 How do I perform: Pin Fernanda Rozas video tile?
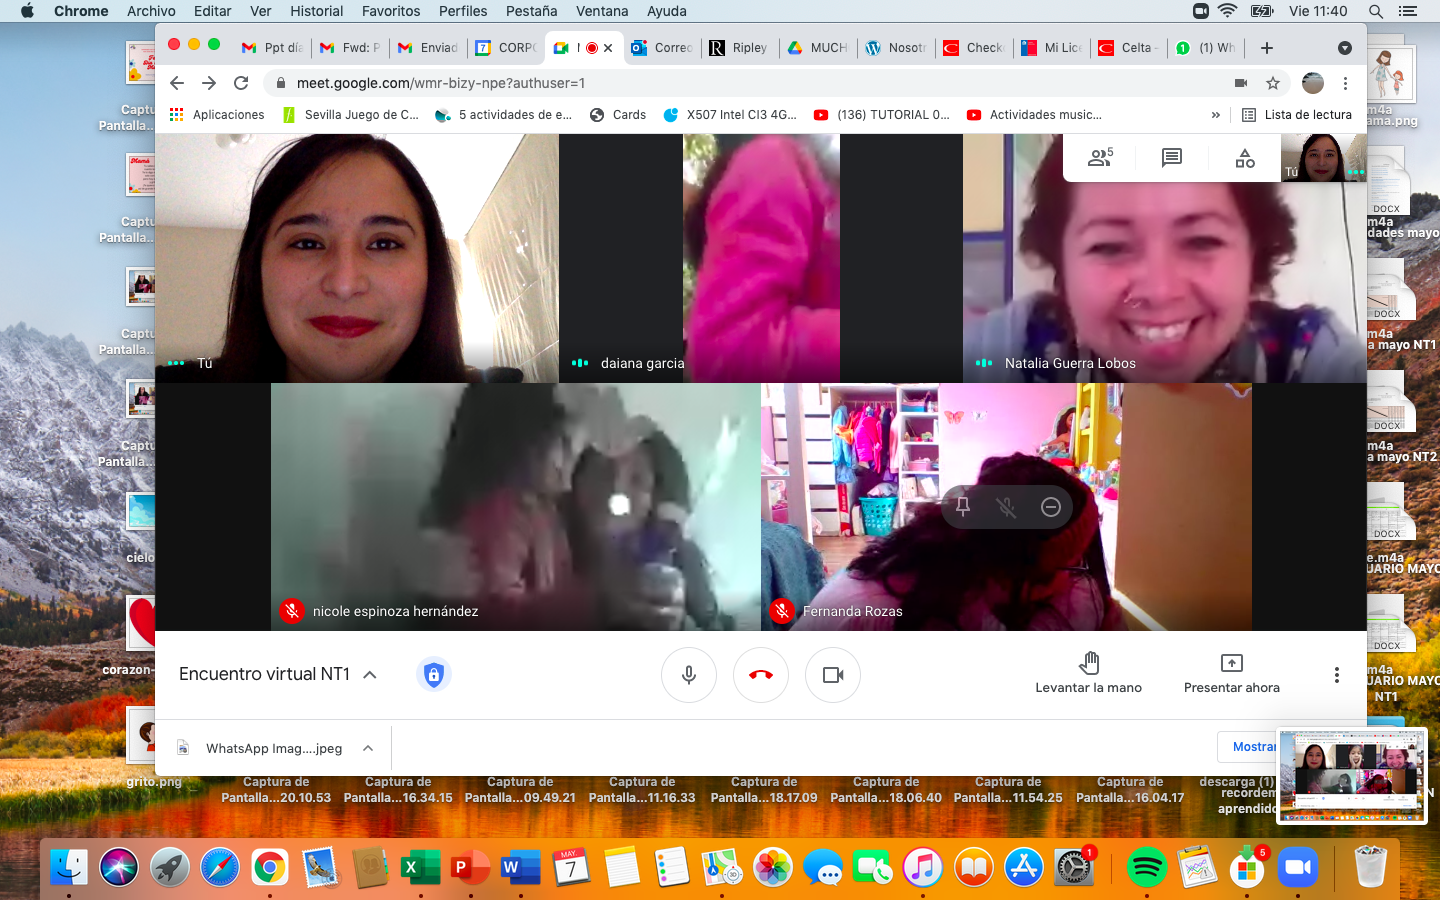click(963, 507)
